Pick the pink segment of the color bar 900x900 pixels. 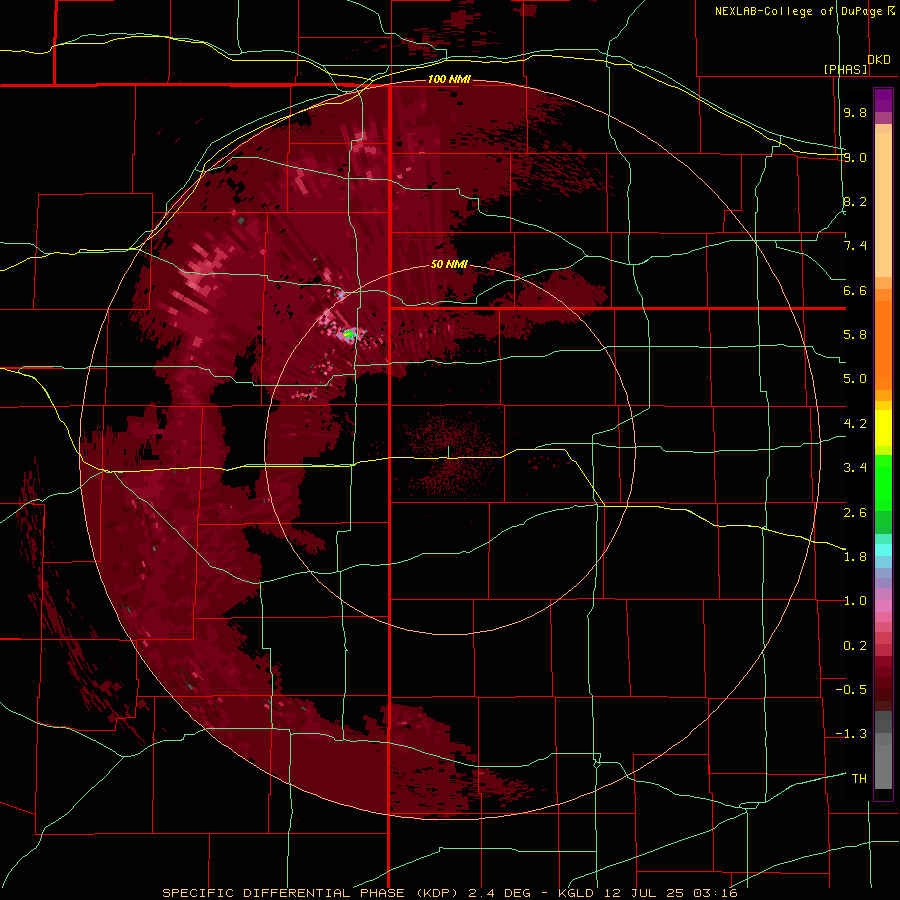(883, 606)
